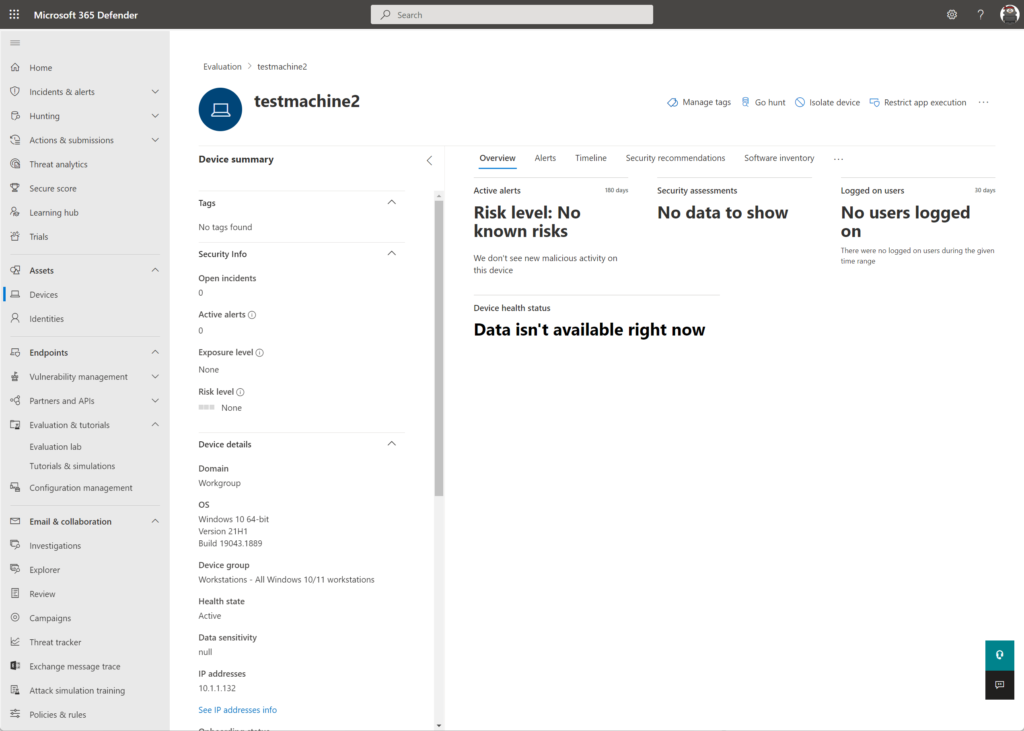Collapse Evaluation & tutorials chevron
This screenshot has width=1024, height=731.
point(155,425)
